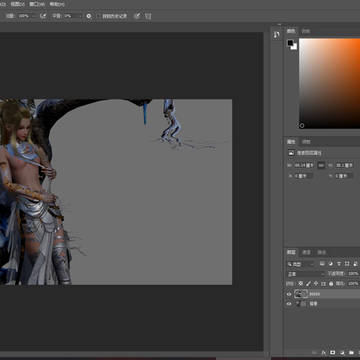Image resolution: width=360 pixels, height=360 pixels.
Task: Pick a color in the orange color field
Action: tap(329, 83)
